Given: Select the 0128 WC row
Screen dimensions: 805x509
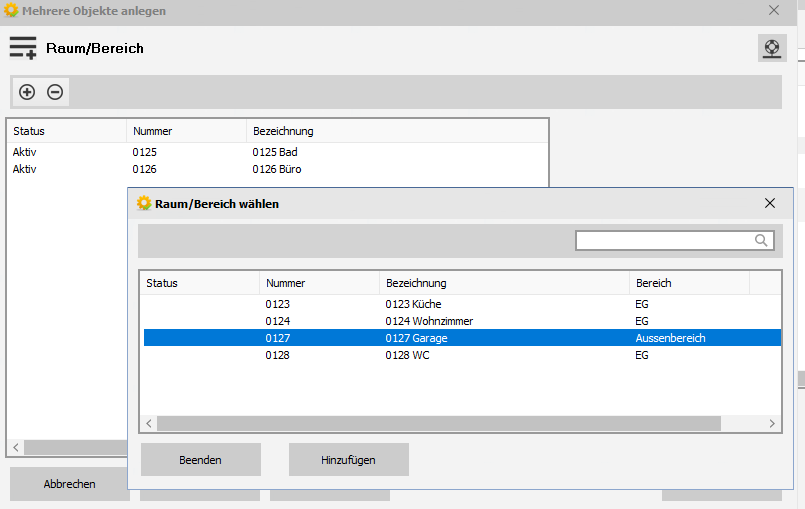Looking at the screenshot, I should pos(462,355).
